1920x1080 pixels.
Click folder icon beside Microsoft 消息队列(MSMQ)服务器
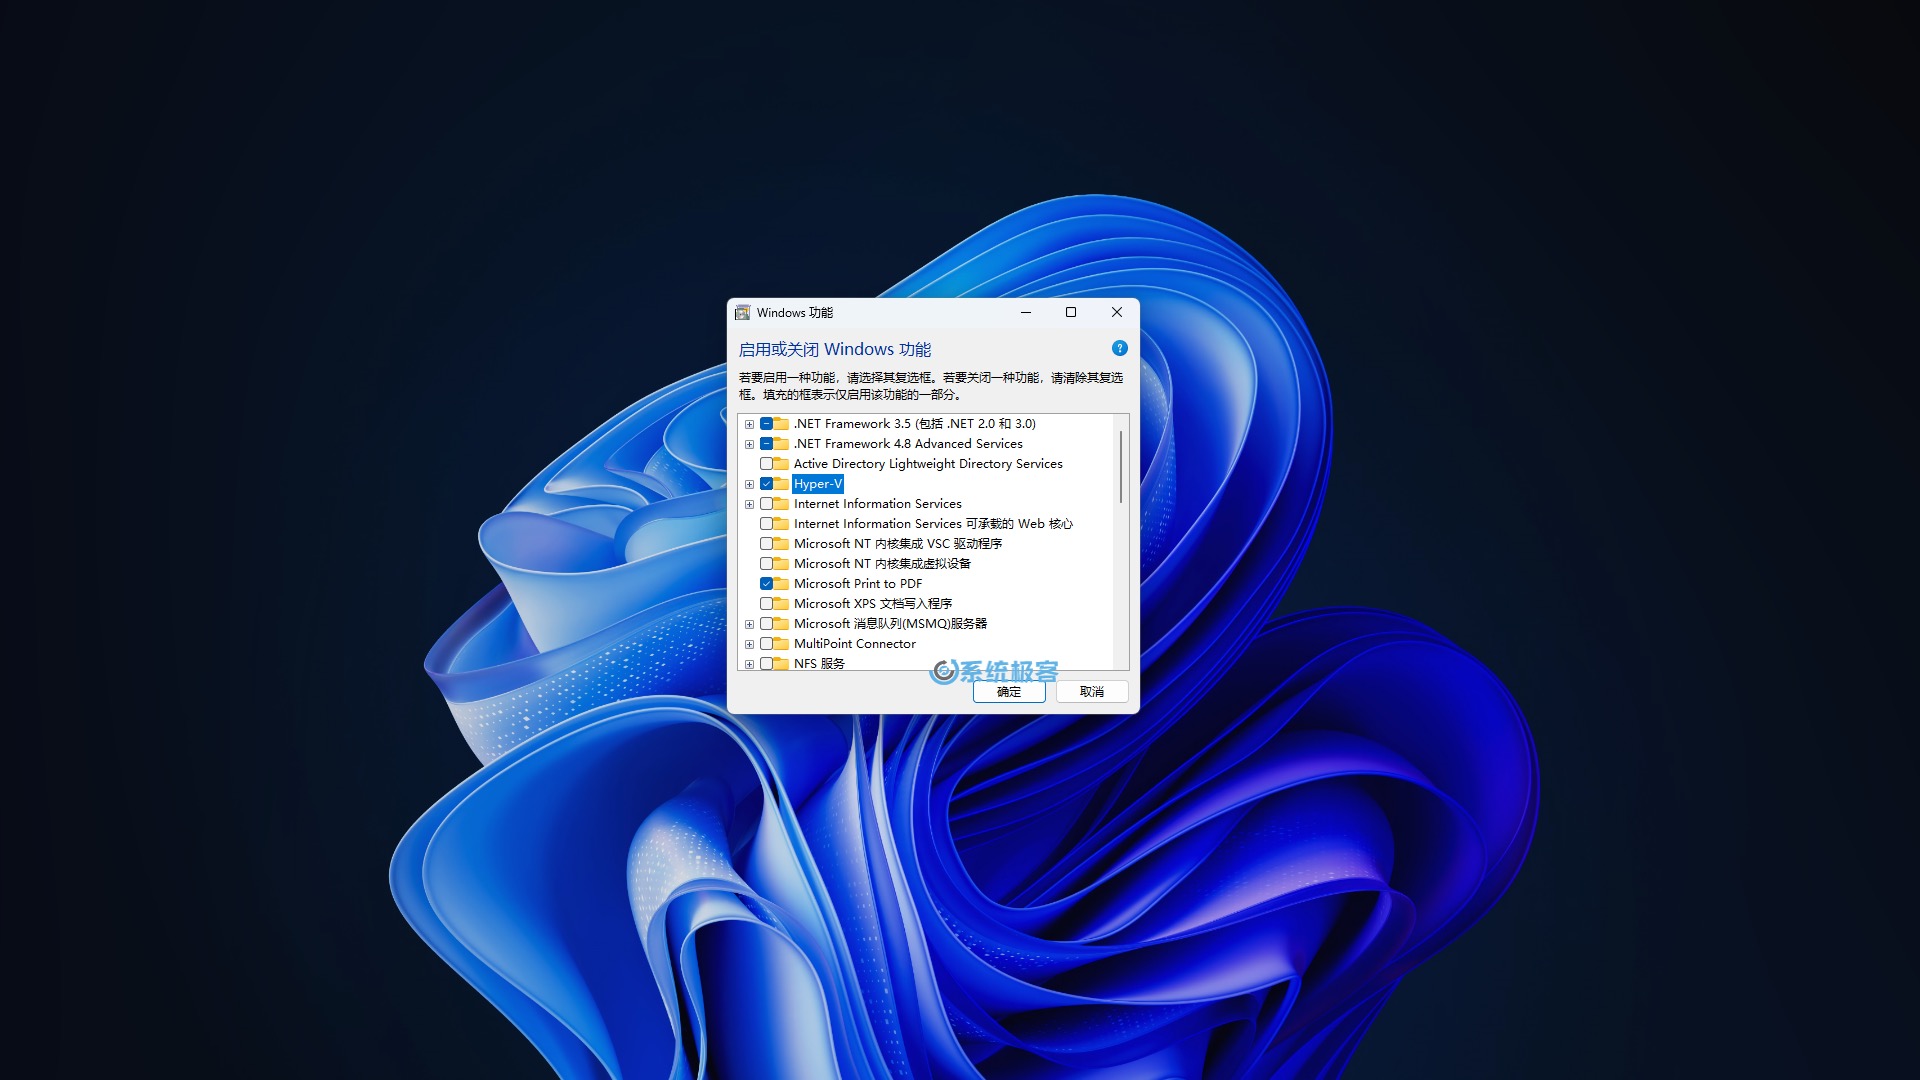pyautogui.click(x=781, y=624)
